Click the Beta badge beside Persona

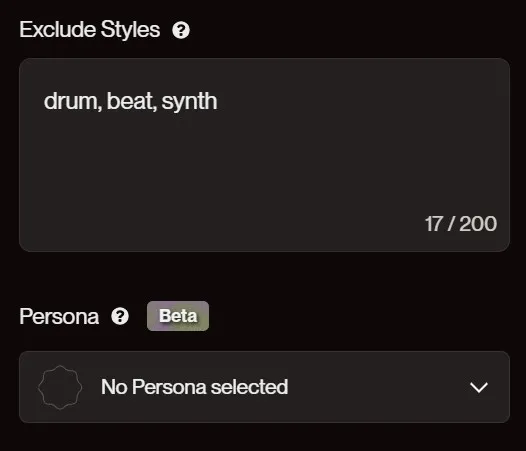pyautogui.click(x=178, y=316)
